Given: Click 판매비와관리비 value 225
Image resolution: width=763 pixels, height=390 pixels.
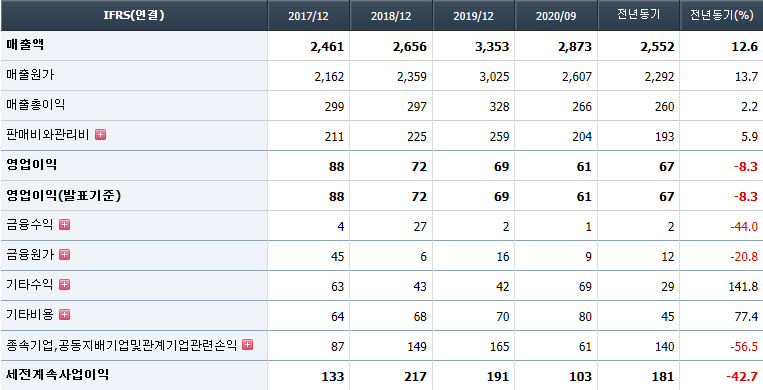Looking at the screenshot, I should 417,137.
